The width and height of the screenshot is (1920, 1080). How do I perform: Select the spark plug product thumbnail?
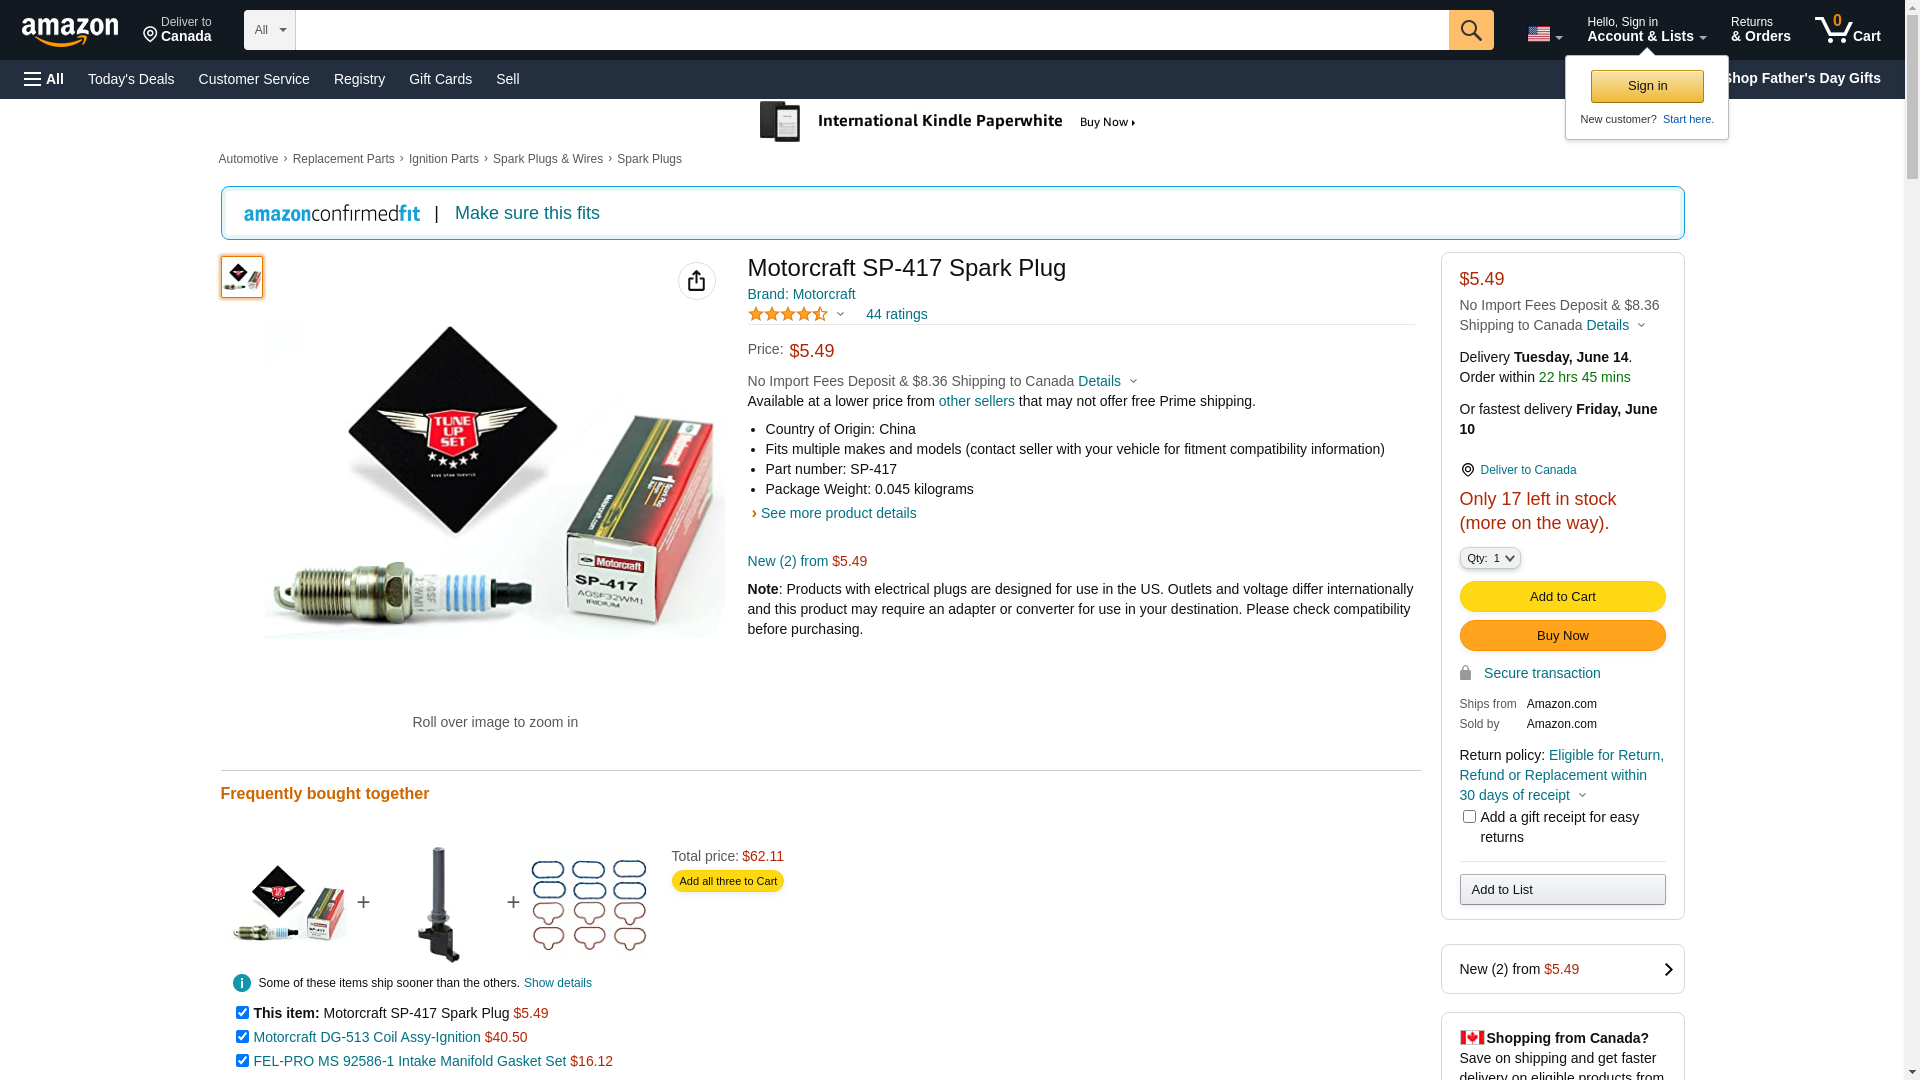pos(242,277)
